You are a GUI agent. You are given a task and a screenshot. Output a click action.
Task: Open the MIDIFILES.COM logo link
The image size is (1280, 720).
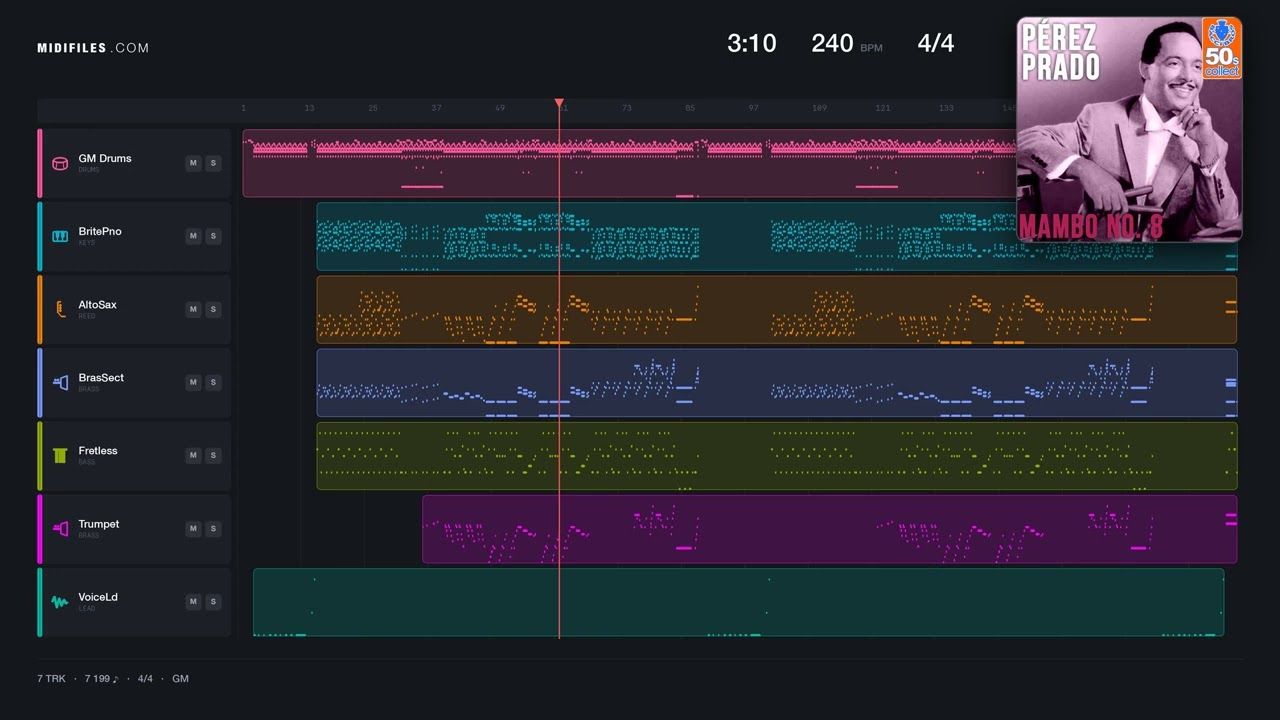[93, 48]
